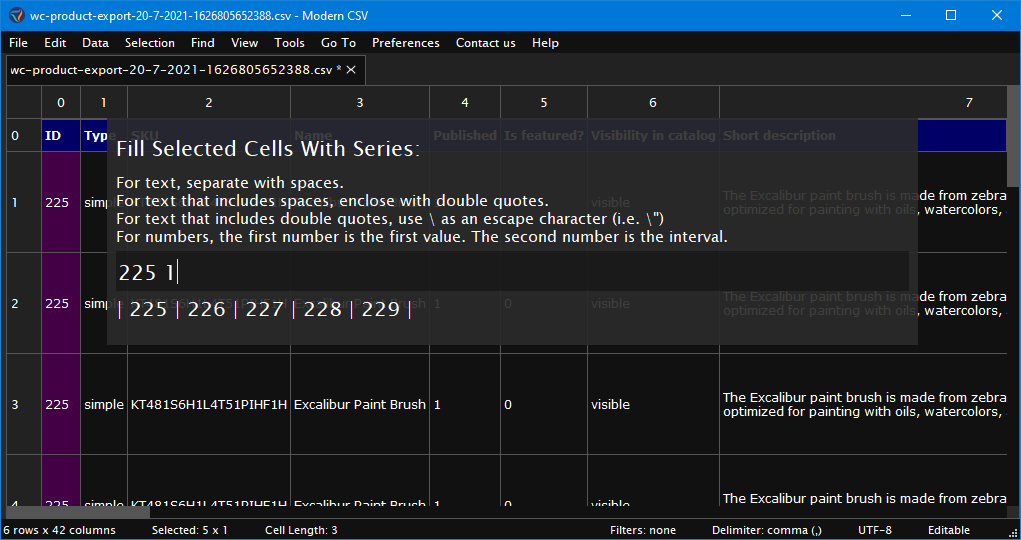Open the Preferences menu

pyautogui.click(x=406, y=43)
